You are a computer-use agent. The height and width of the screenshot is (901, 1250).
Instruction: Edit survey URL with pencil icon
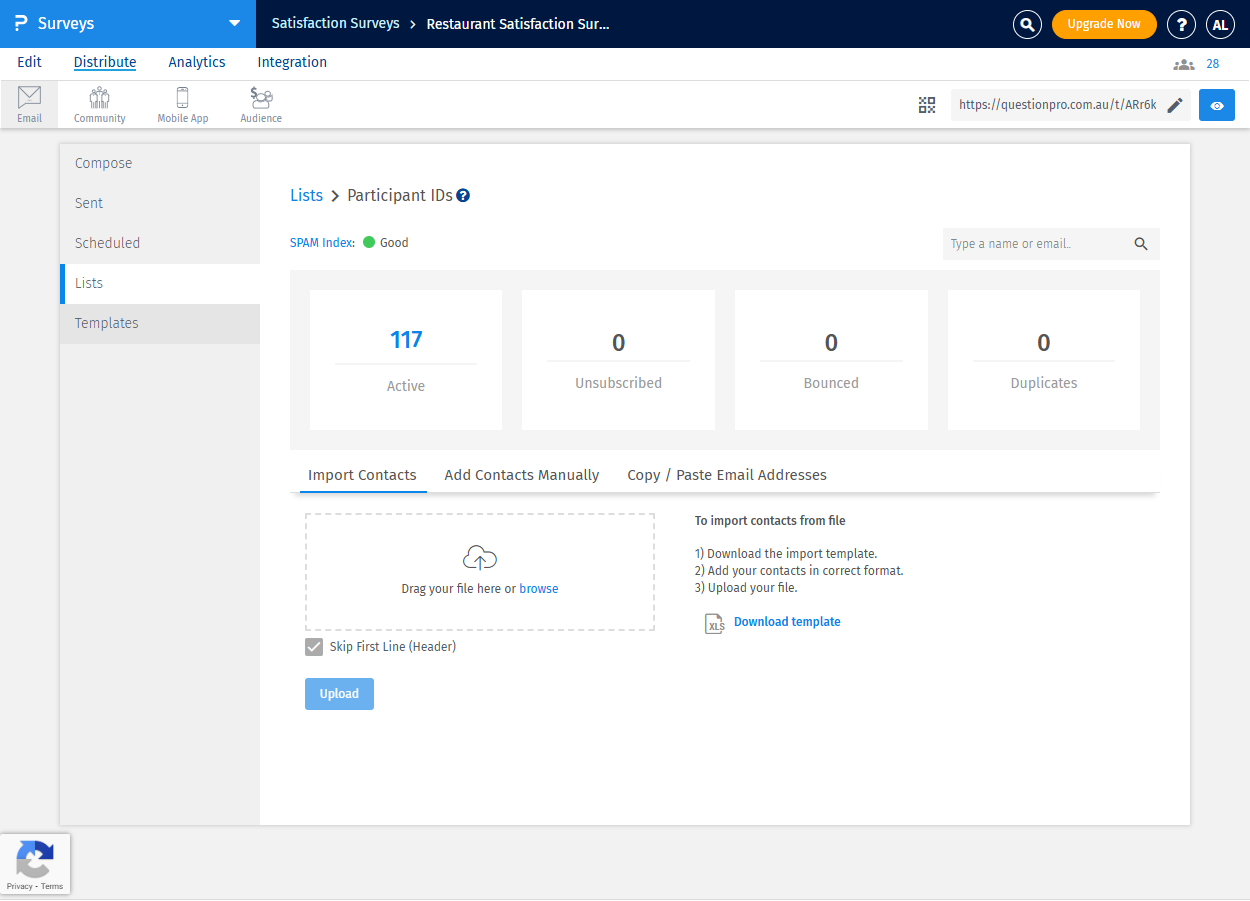(x=1175, y=105)
